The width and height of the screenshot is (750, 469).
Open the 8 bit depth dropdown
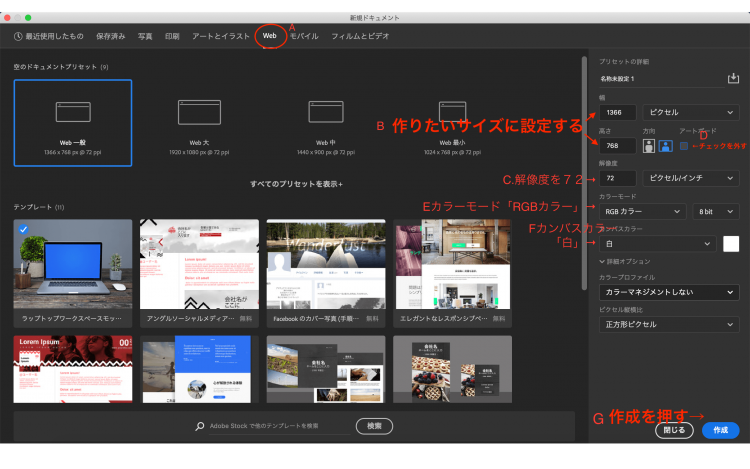[x=716, y=211]
